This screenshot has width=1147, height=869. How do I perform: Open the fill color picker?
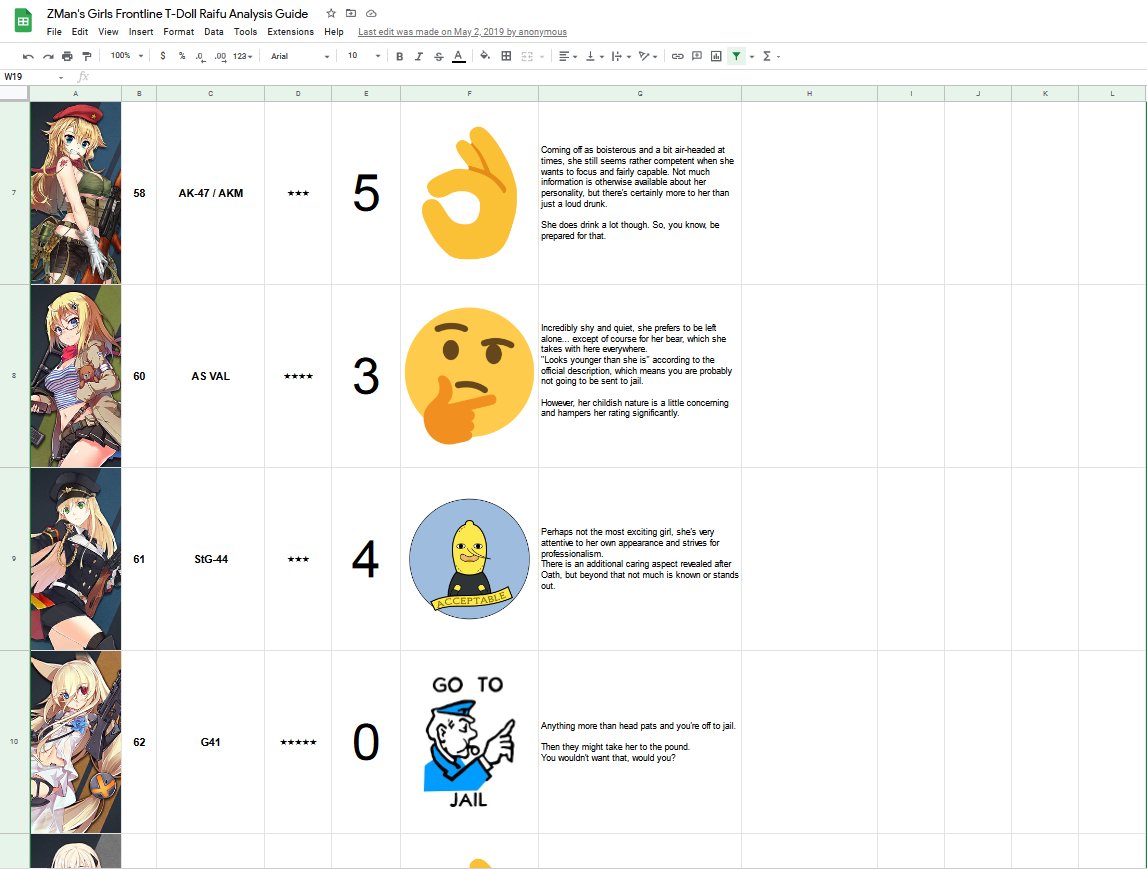tap(484, 56)
